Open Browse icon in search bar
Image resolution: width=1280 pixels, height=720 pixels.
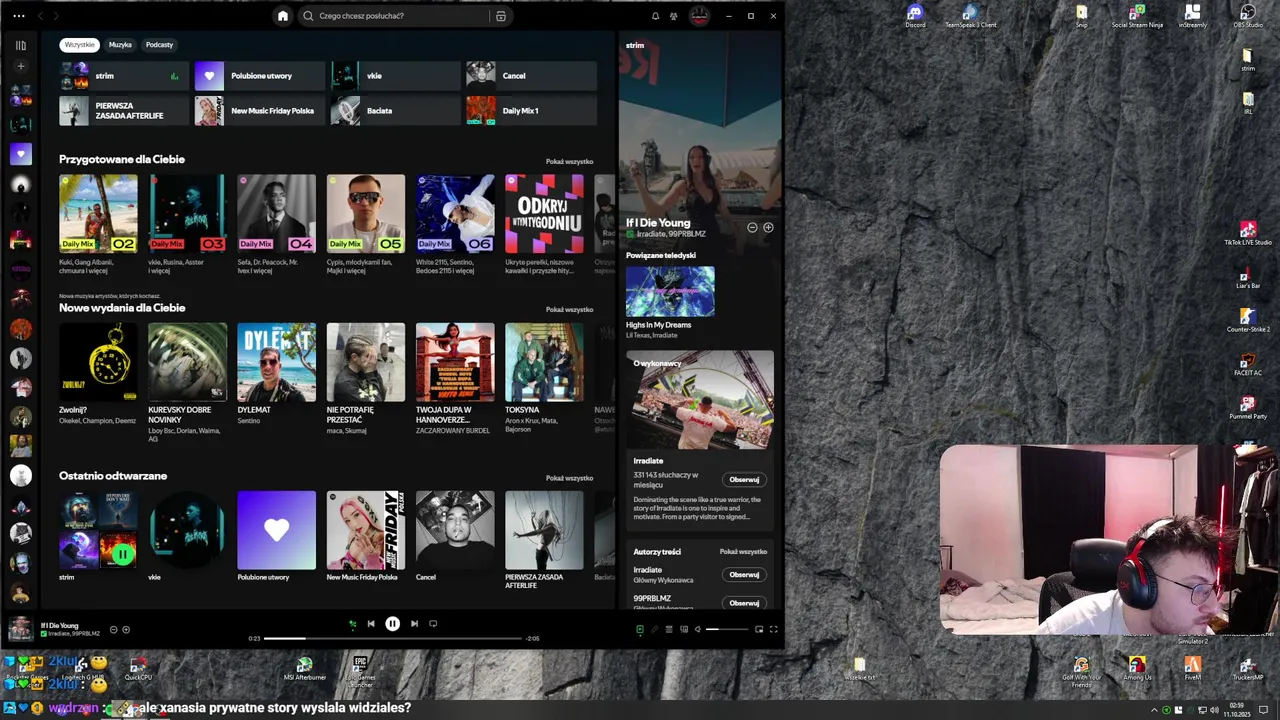pyautogui.click(x=501, y=16)
